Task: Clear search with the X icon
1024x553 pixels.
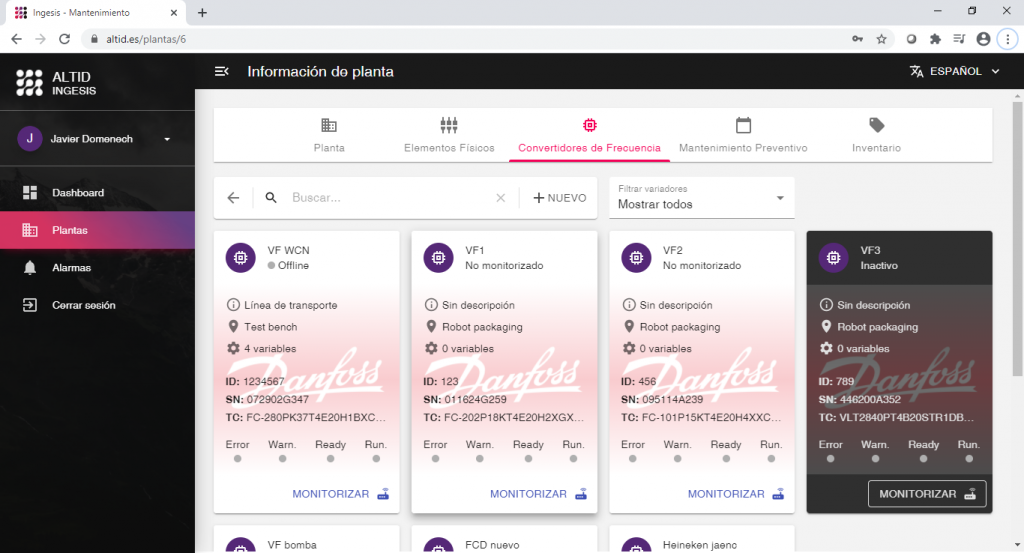Action: tap(501, 198)
